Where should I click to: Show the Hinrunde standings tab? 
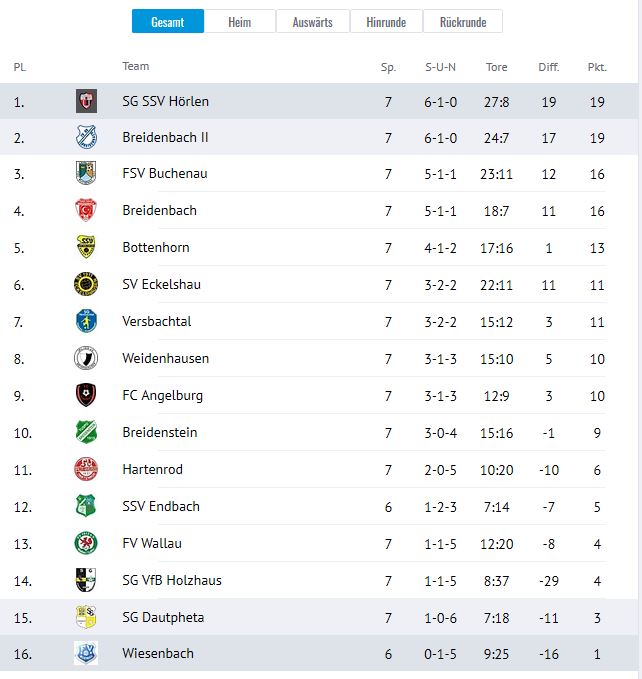coord(386,22)
